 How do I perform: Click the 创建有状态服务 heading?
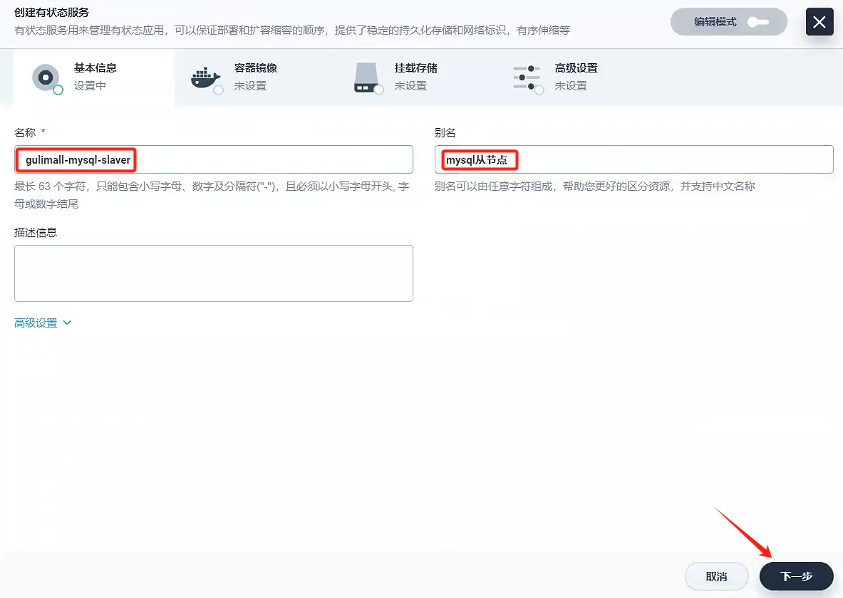coord(52,12)
